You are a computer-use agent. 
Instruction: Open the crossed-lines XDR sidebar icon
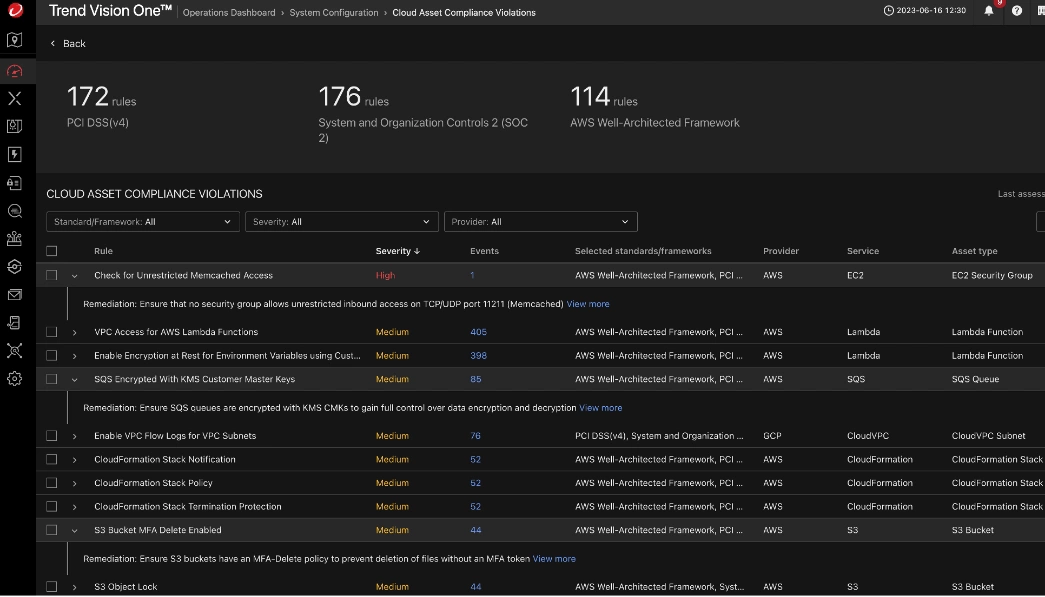[15, 99]
